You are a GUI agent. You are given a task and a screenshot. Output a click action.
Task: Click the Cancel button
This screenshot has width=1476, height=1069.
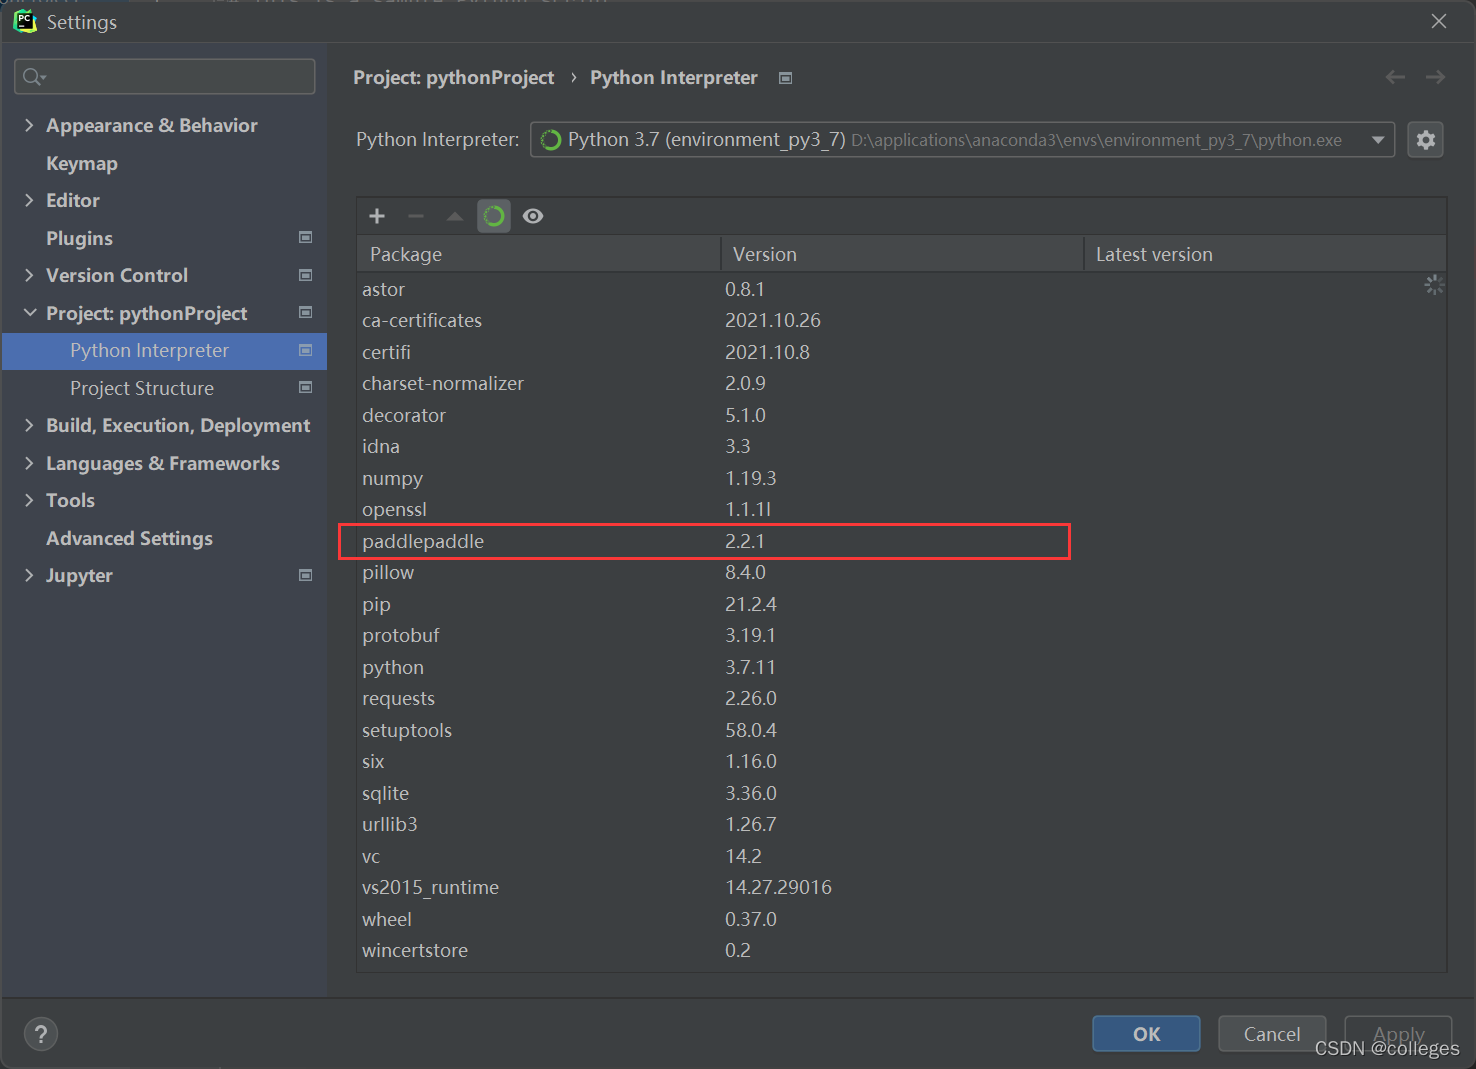coord(1272,1034)
